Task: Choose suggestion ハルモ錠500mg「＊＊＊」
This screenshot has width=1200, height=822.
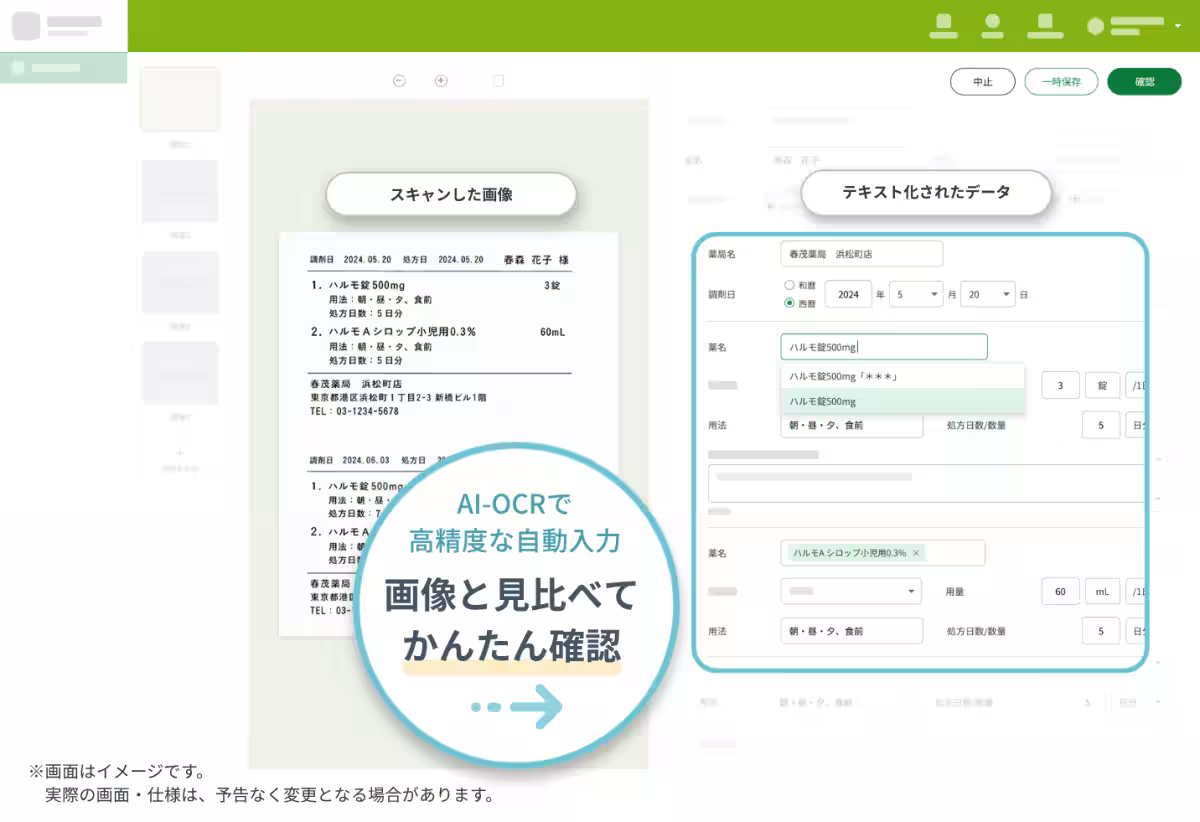Action: (x=903, y=376)
